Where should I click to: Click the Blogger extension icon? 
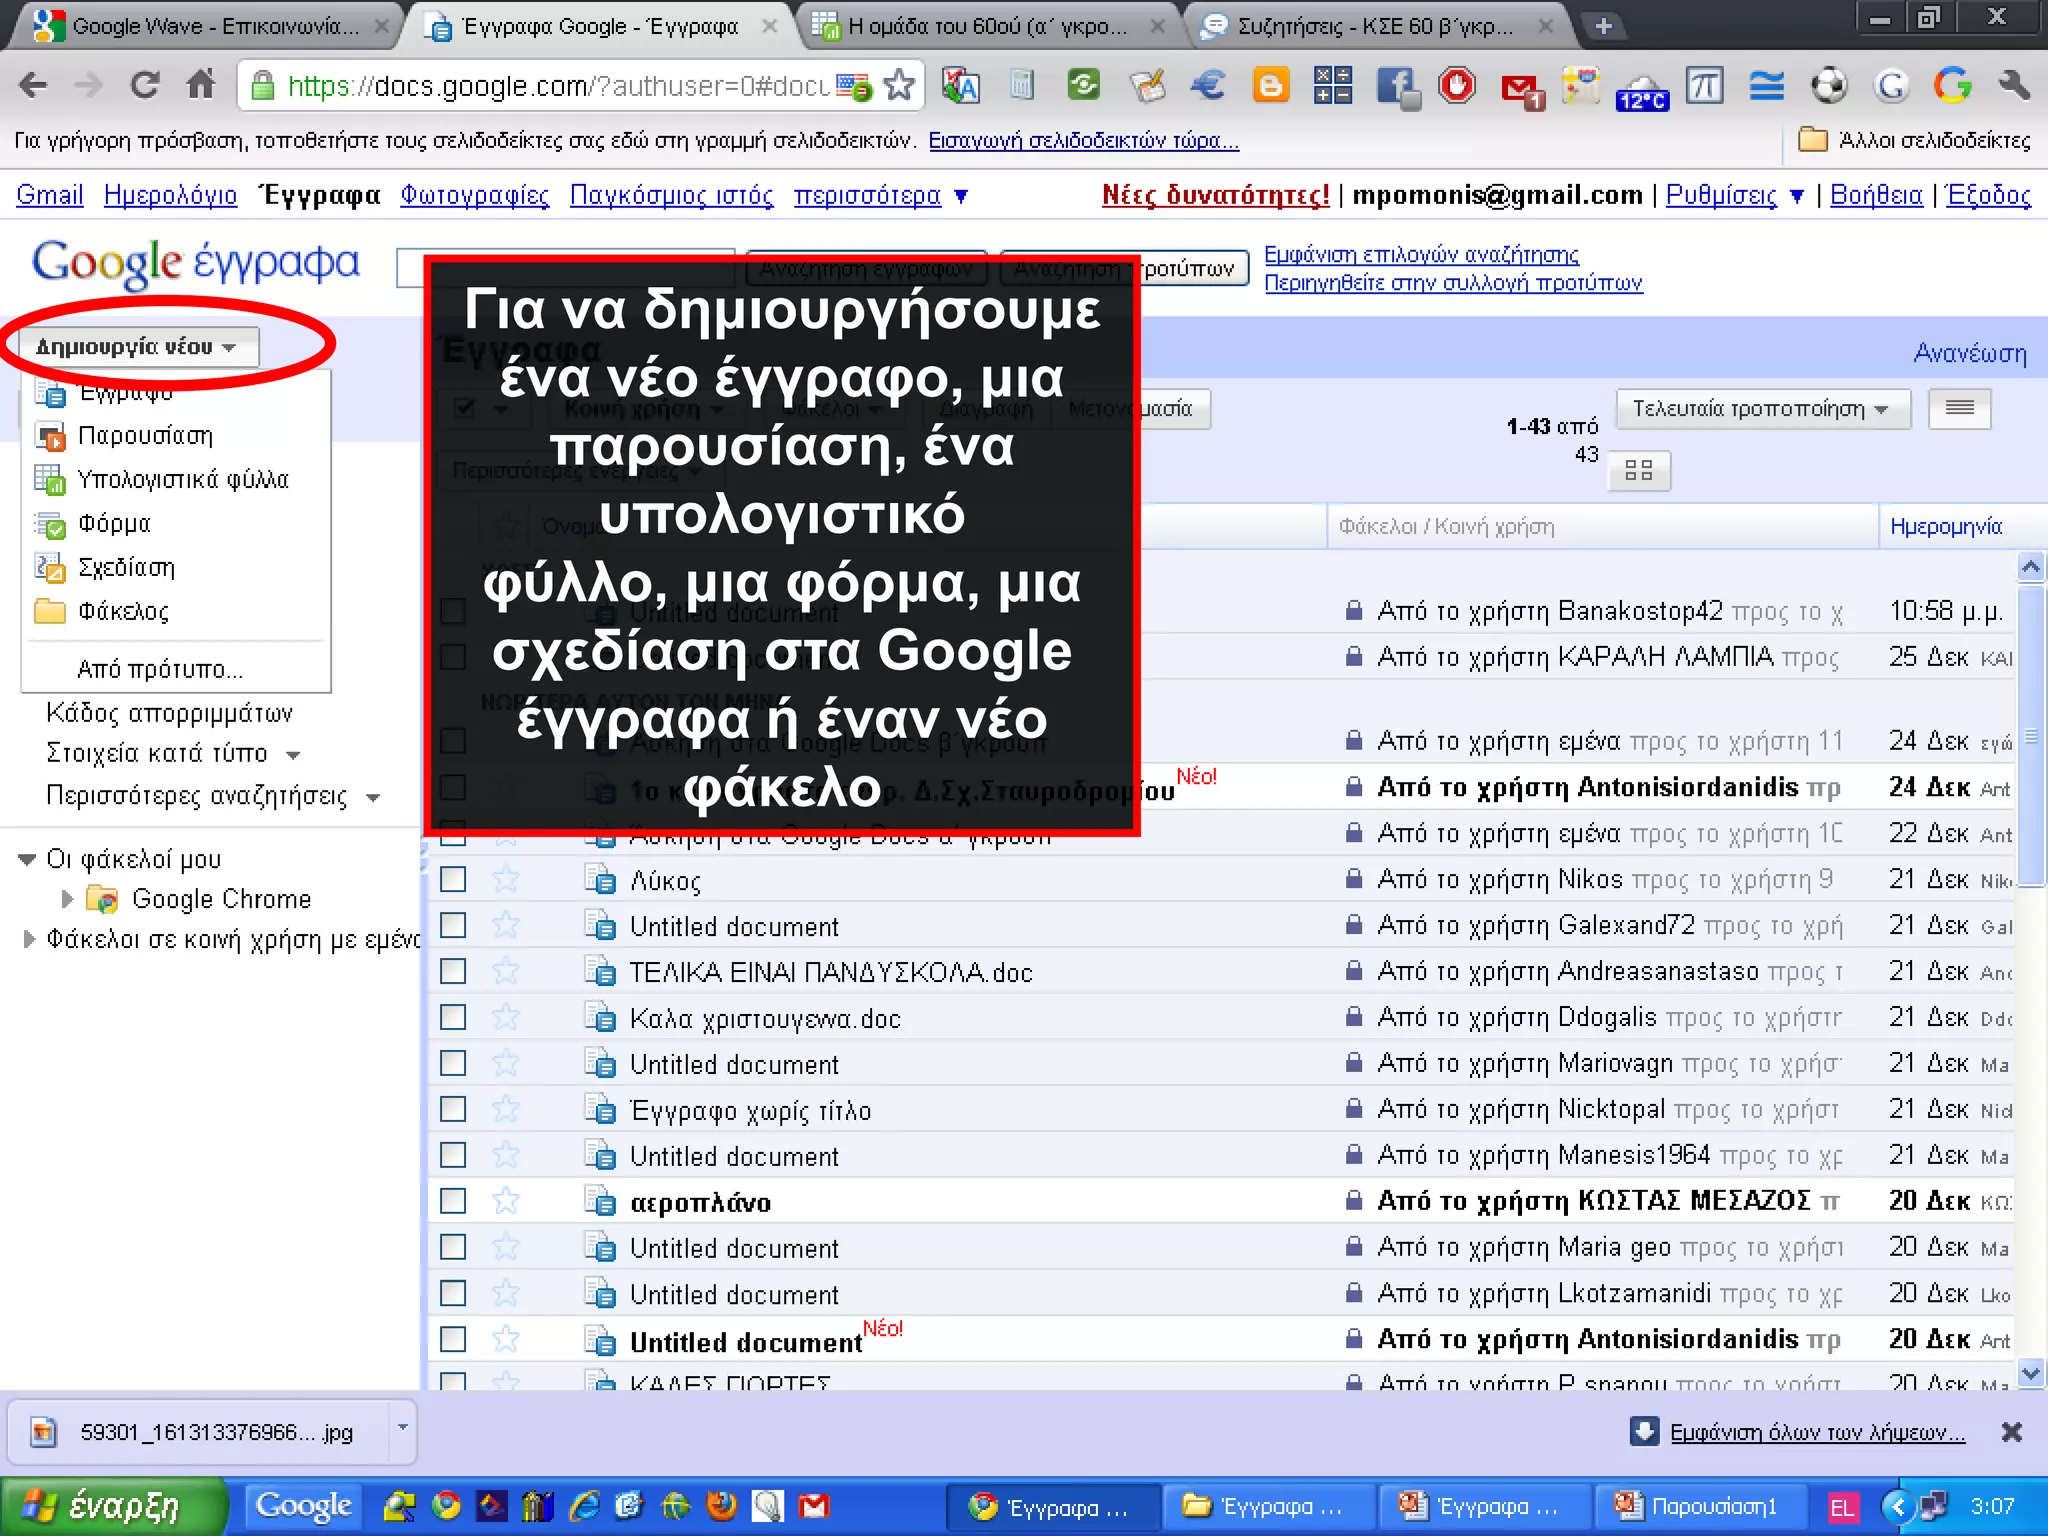1270,86
